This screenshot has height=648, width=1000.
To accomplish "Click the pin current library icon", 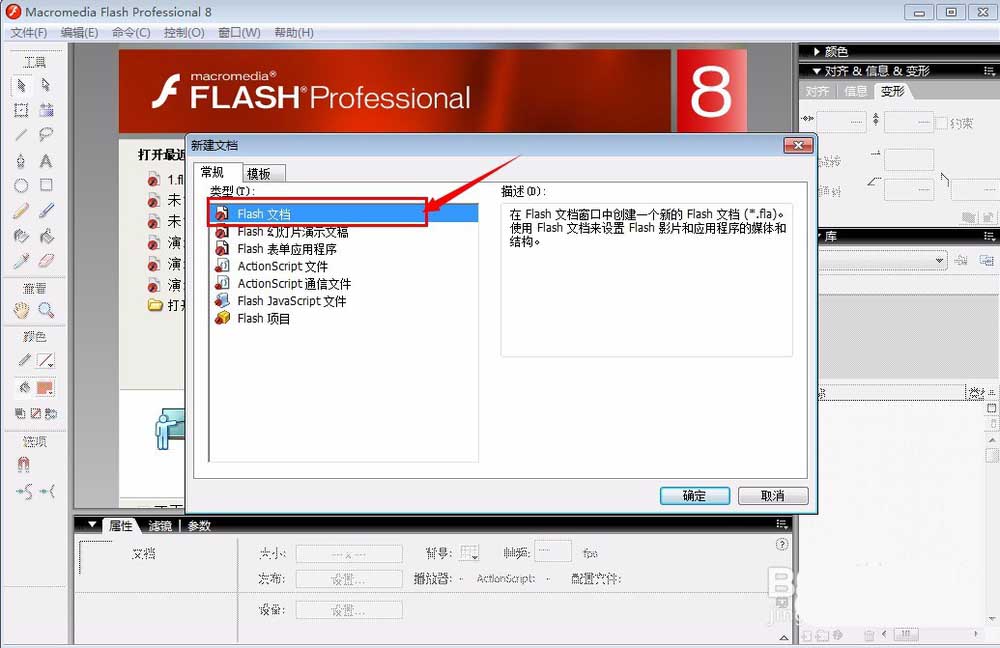I will (x=962, y=260).
